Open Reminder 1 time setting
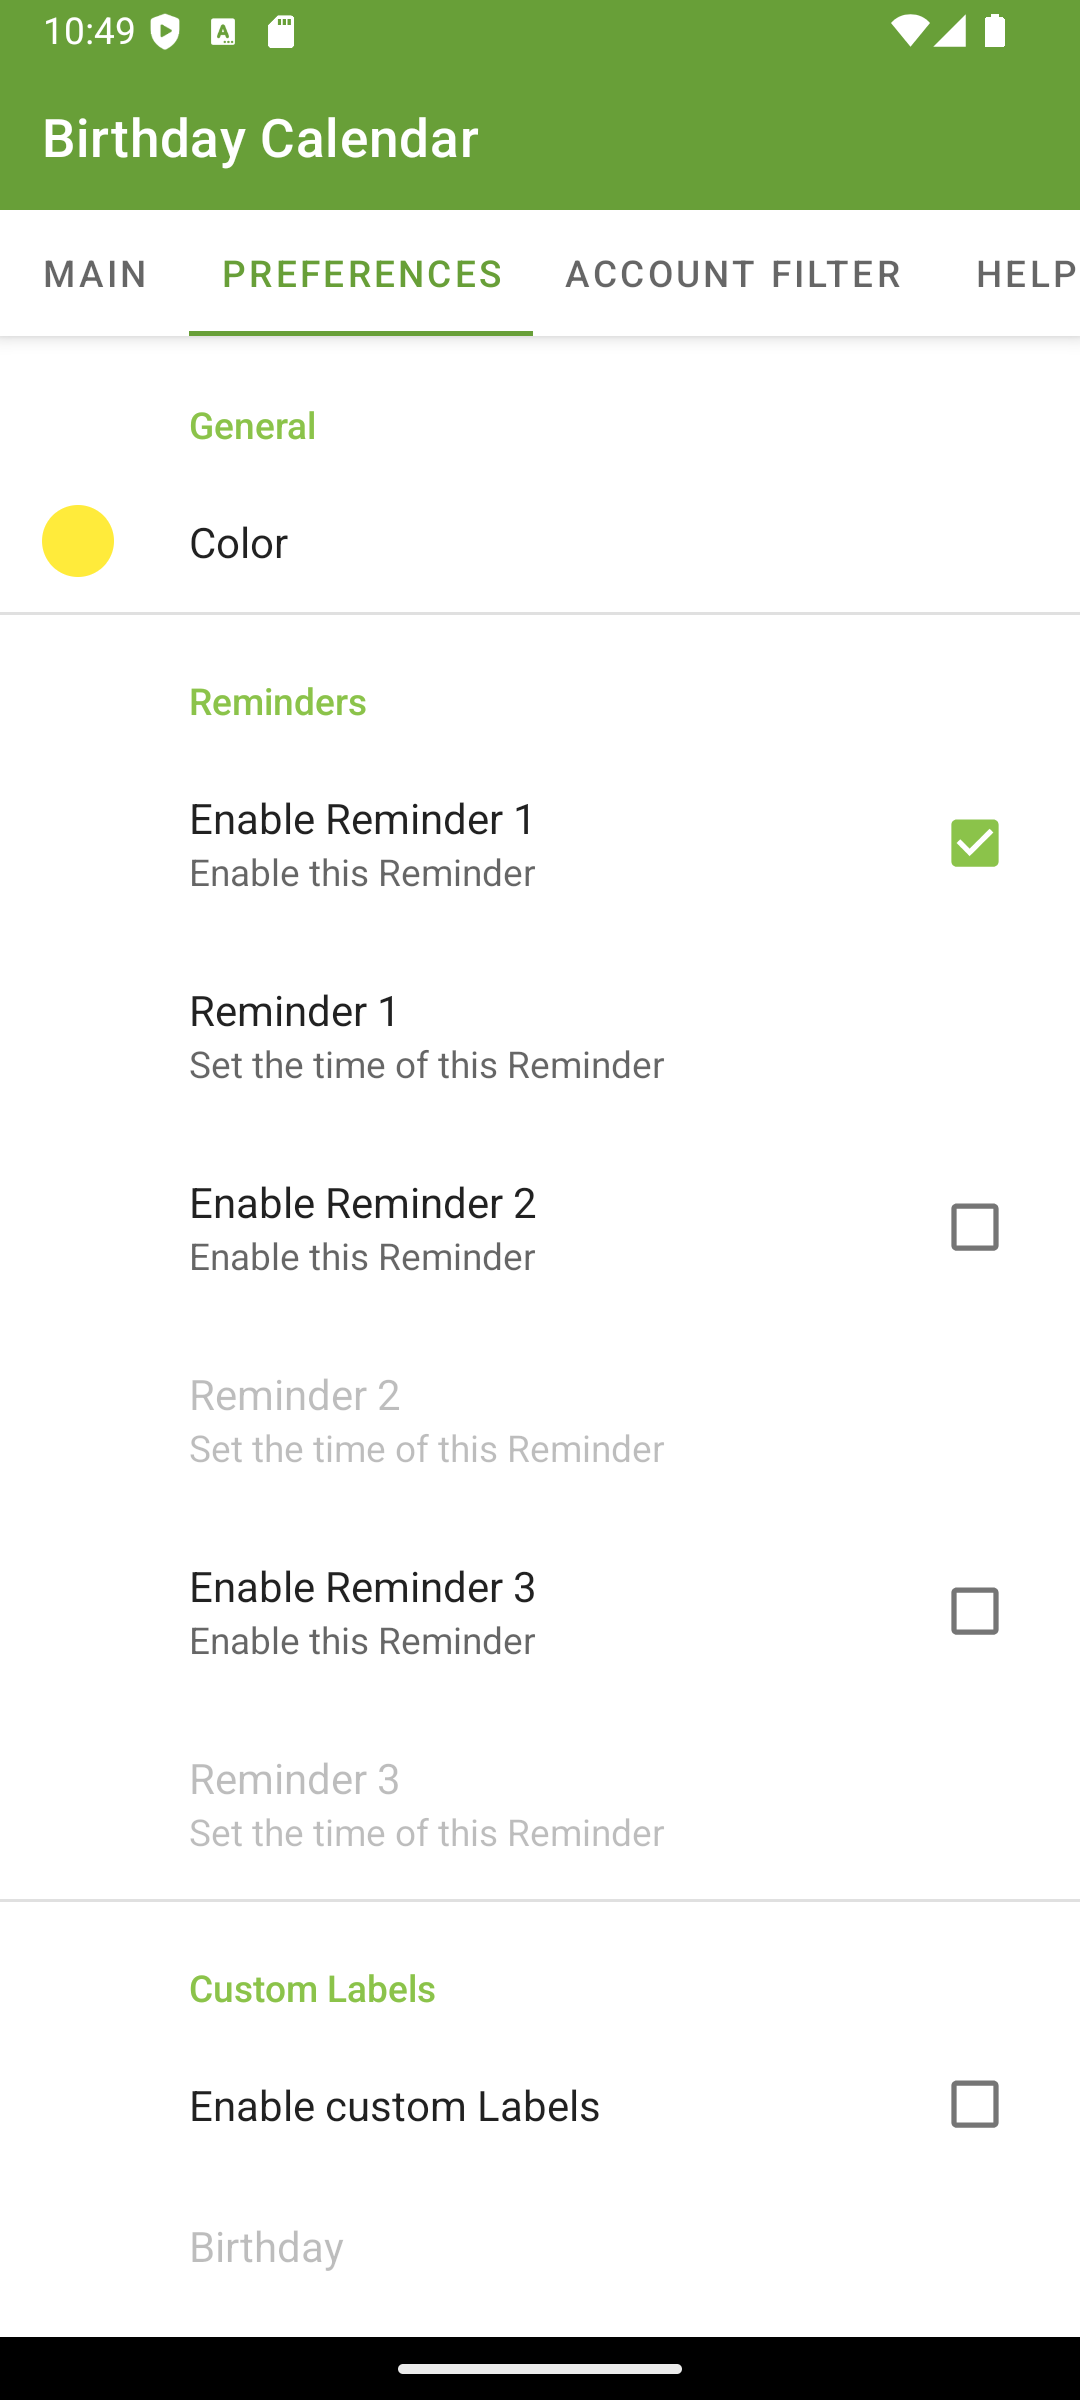 pos(540,1036)
